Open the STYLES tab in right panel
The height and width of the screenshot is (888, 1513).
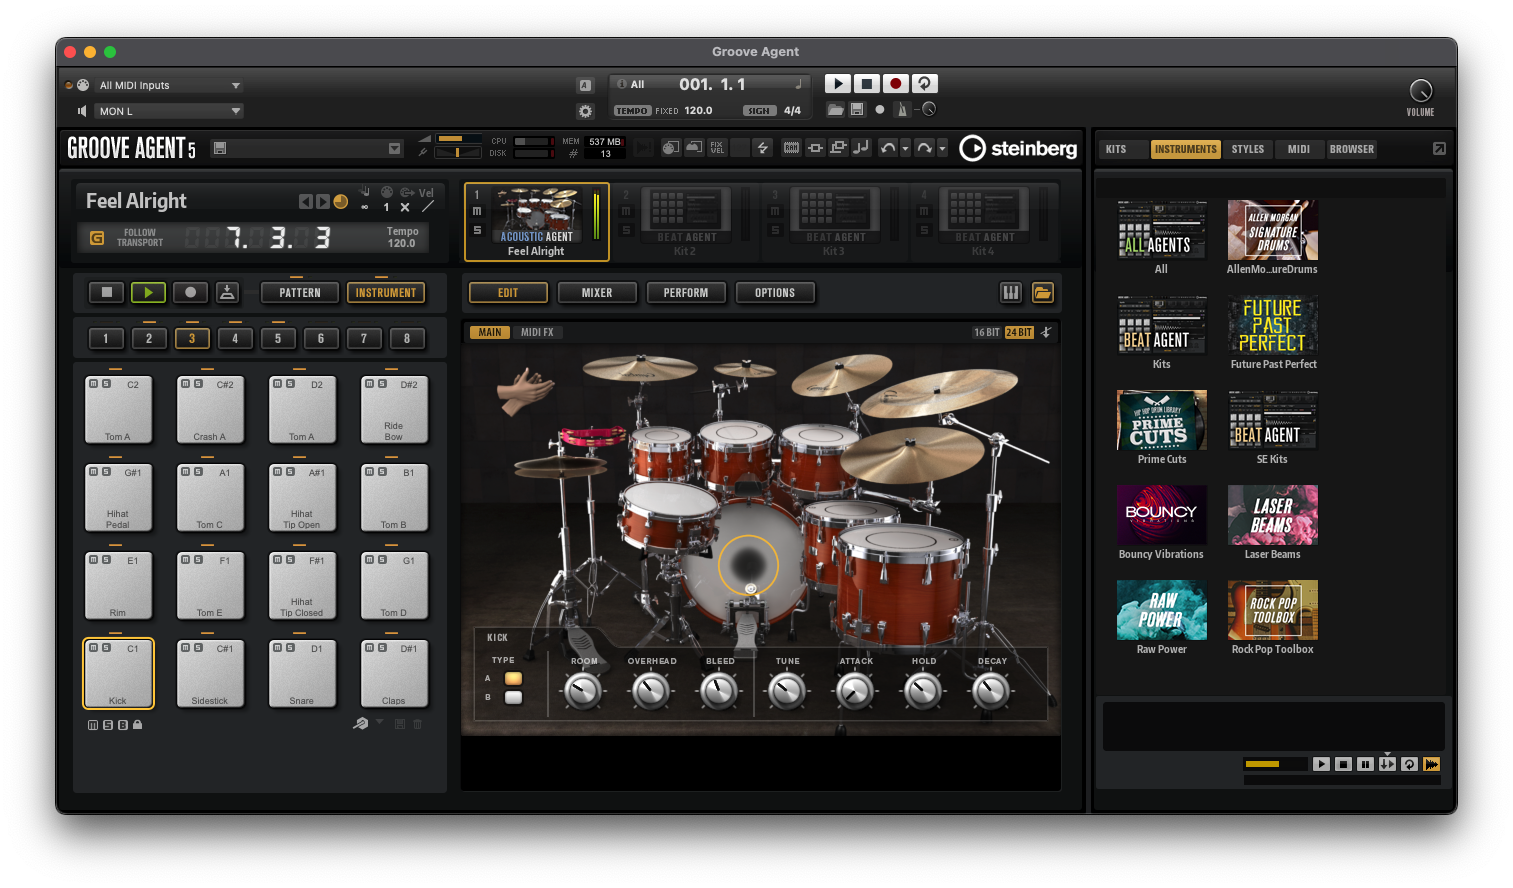(x=1248, y=149)
